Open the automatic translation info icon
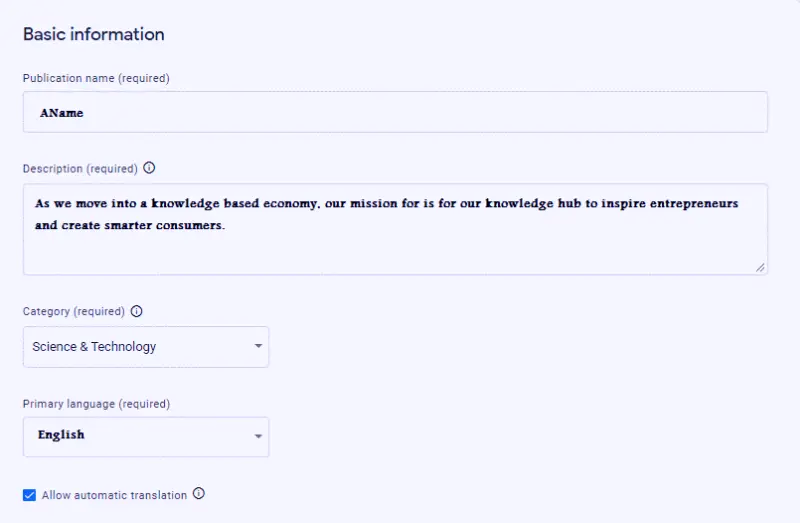The height and width of the screenshot is (523, 800). coord(198,493)
